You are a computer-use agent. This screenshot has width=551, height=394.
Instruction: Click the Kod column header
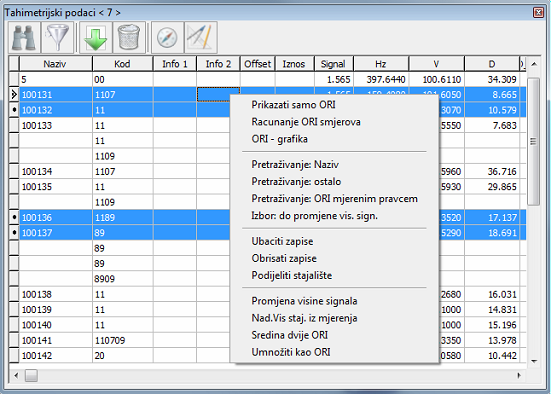[122, 64]
